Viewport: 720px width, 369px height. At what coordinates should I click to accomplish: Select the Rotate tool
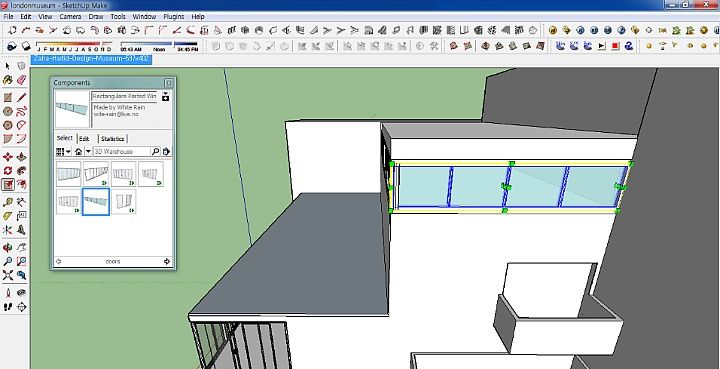(8, 171)
